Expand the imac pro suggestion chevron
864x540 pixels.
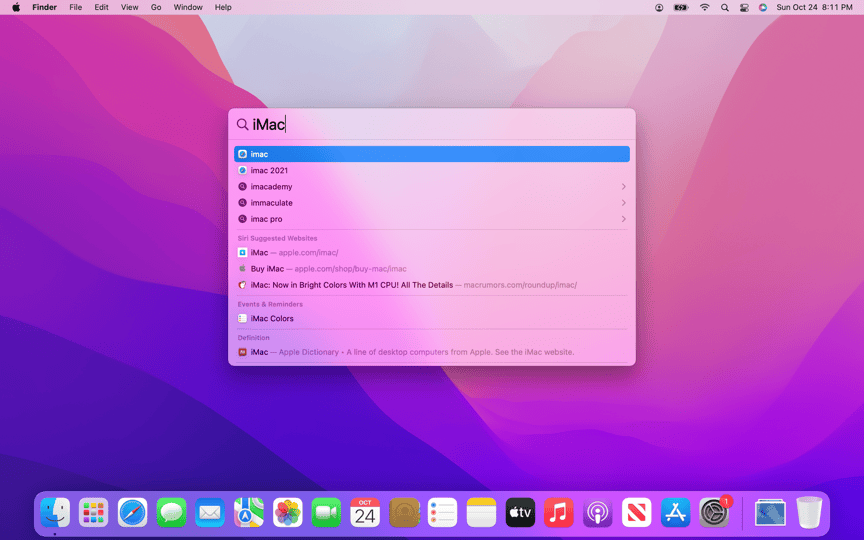click(623, 219)
